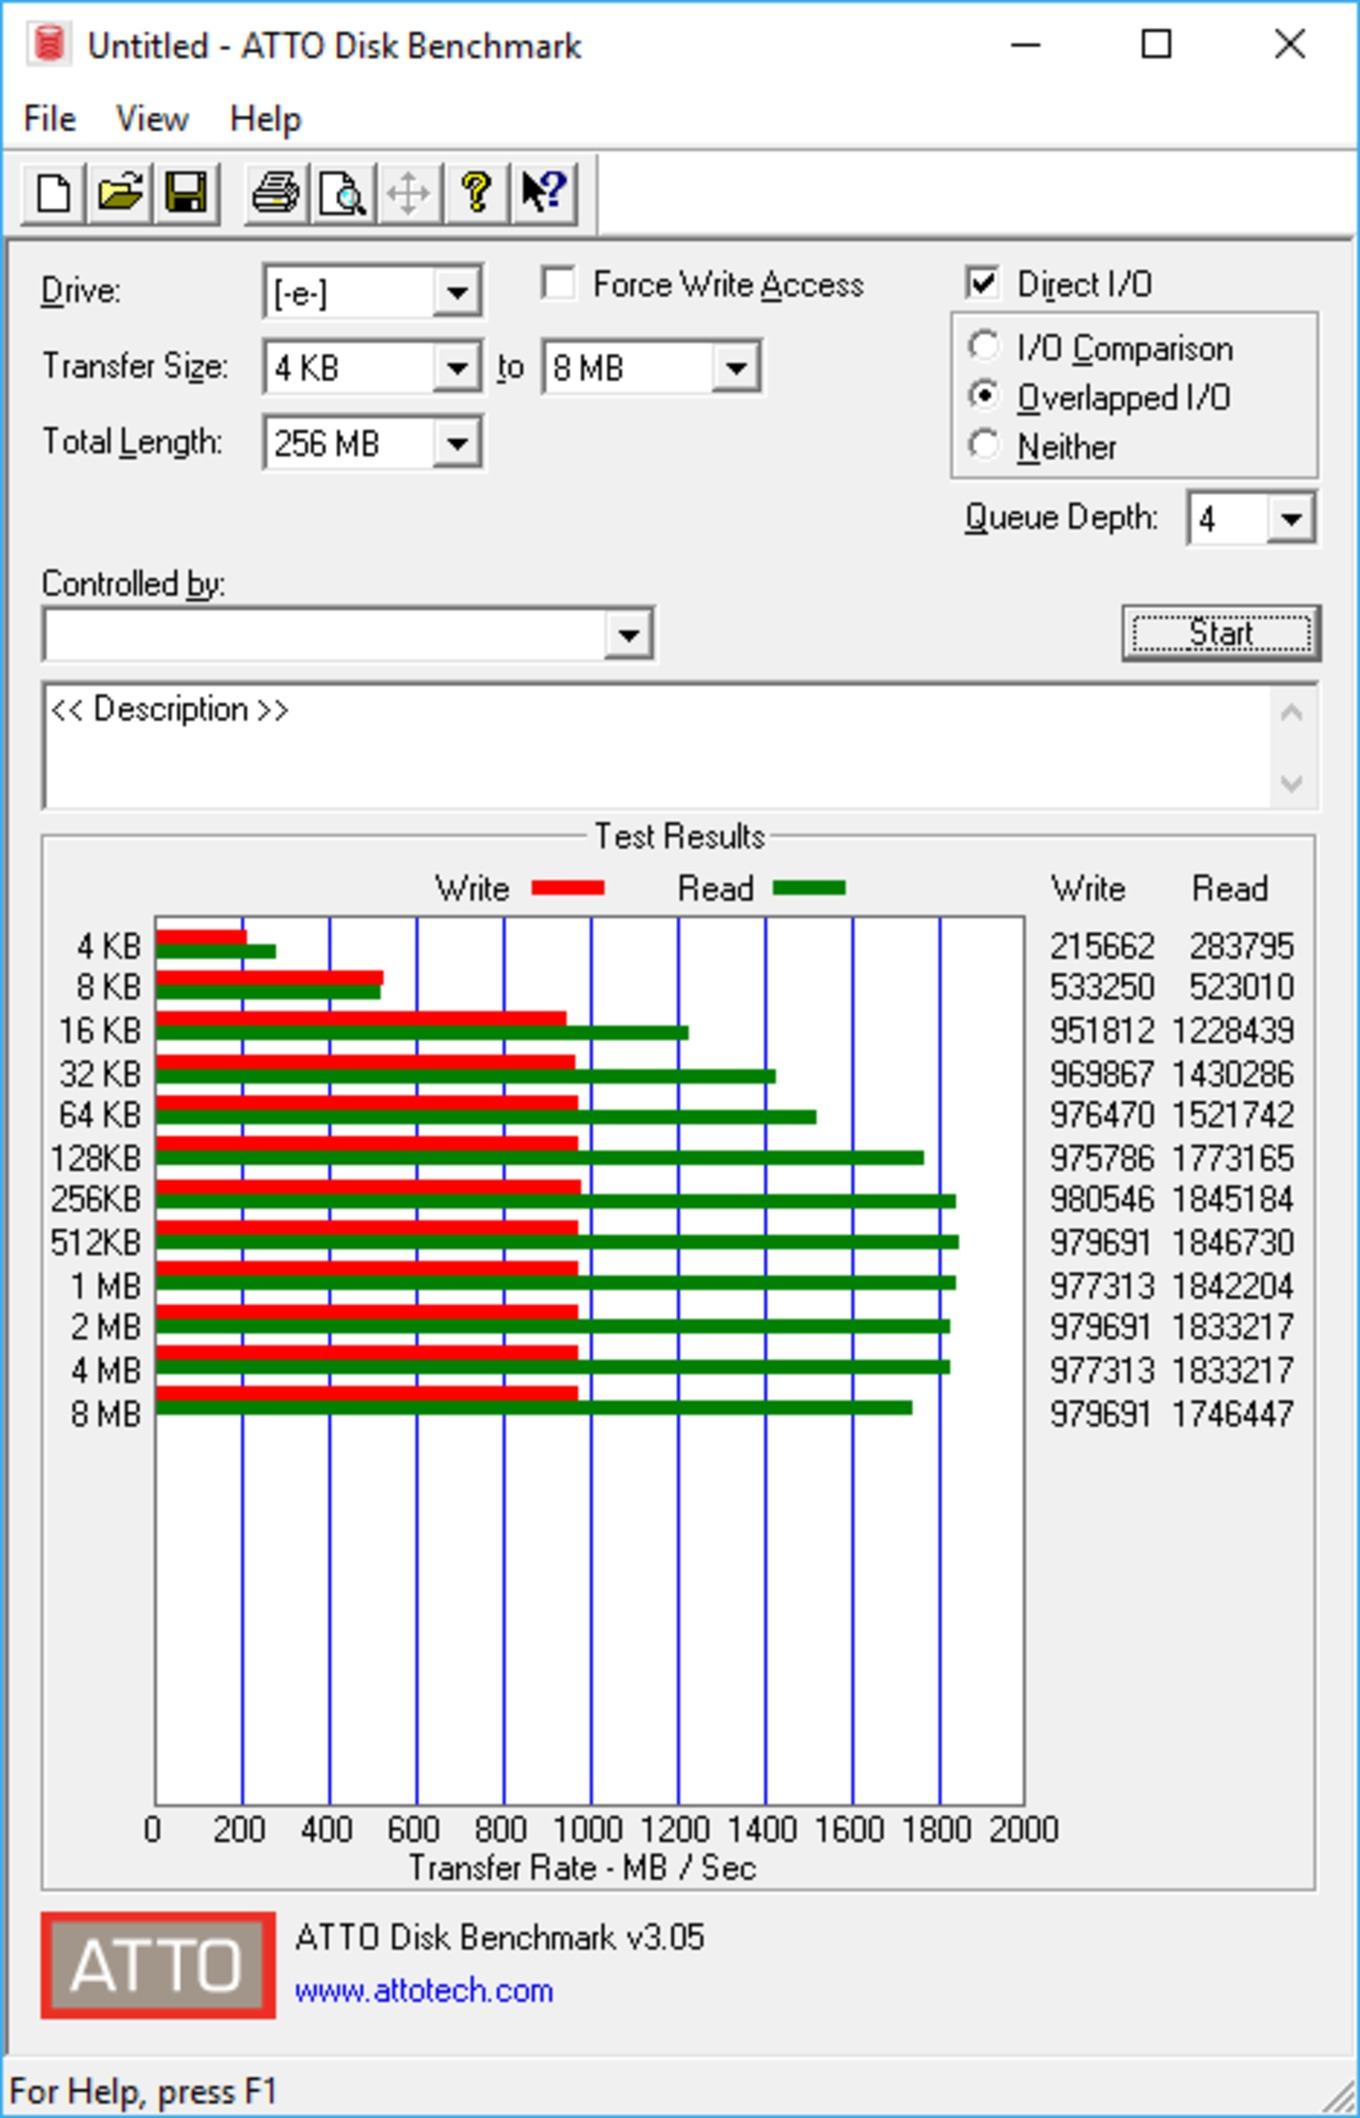Expand the Drive dropdown showing [-e-]

[x=457, y=292]
